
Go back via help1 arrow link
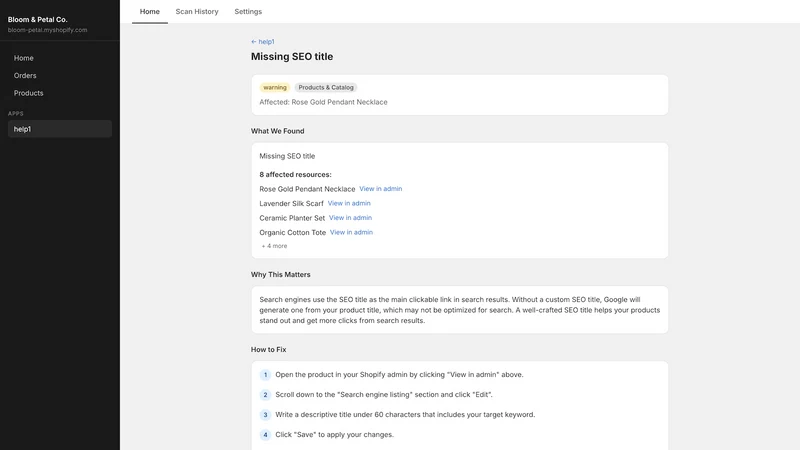[263, 42]
